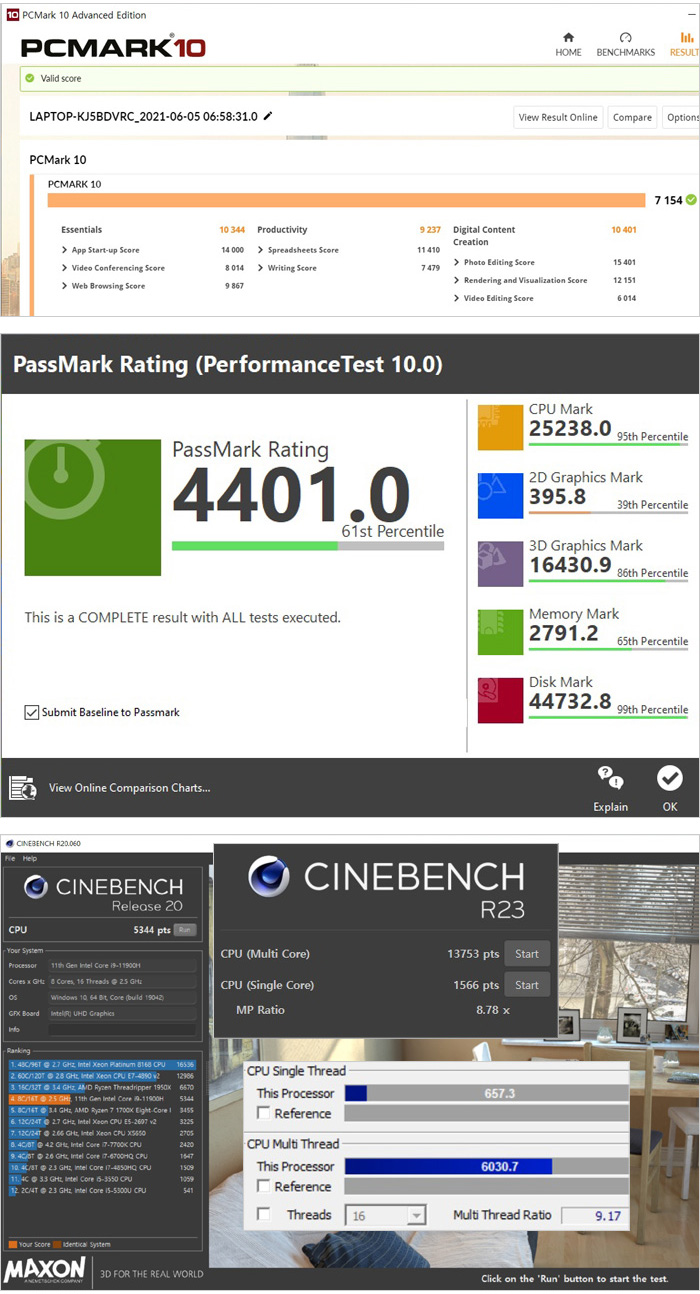Click the Options button in PCMark
This screenshot has height=1294, width=700.
(x=682, y=117)
